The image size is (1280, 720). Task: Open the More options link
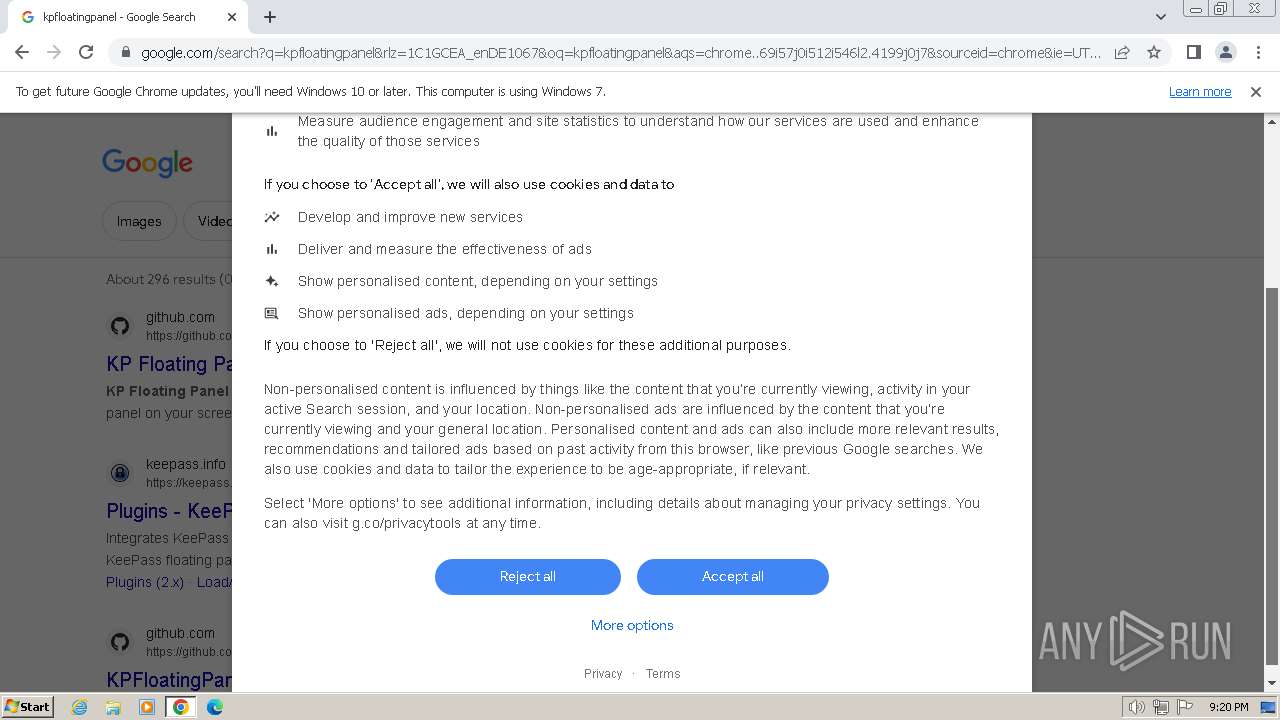(632, 626)
